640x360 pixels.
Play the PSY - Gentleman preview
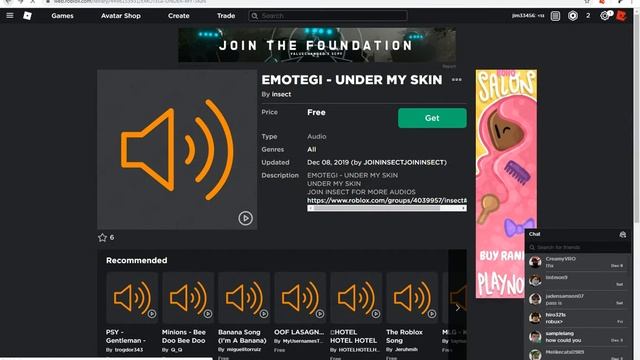(152, 314)
